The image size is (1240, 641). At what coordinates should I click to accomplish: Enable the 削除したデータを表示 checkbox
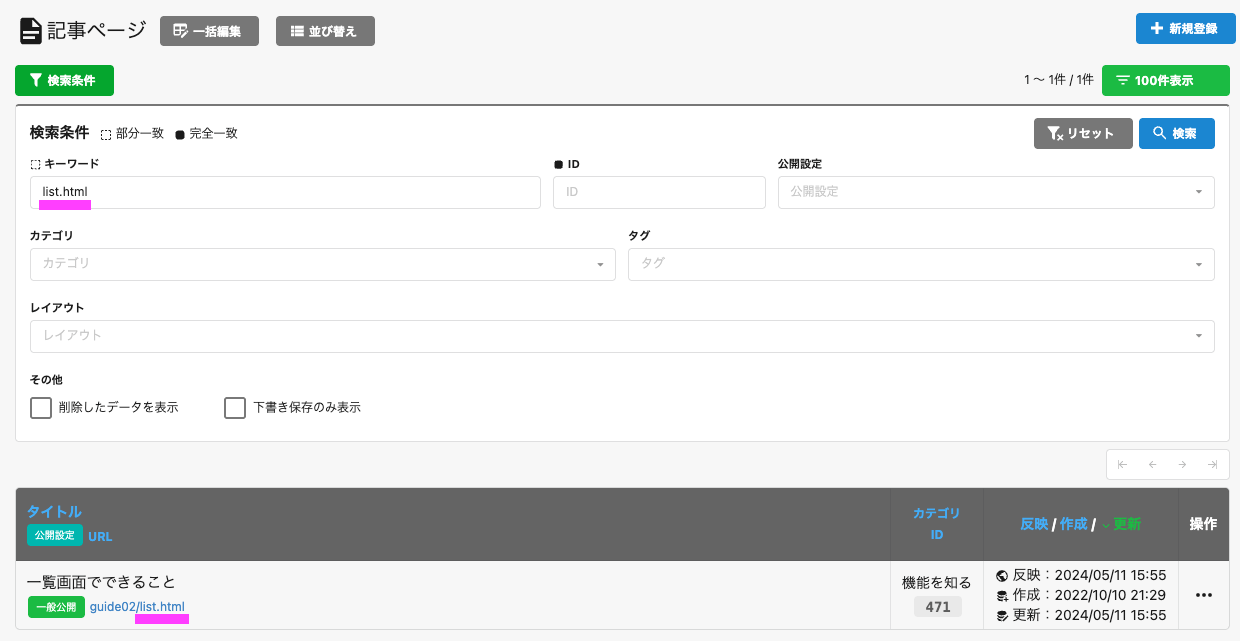pos(40,408)
